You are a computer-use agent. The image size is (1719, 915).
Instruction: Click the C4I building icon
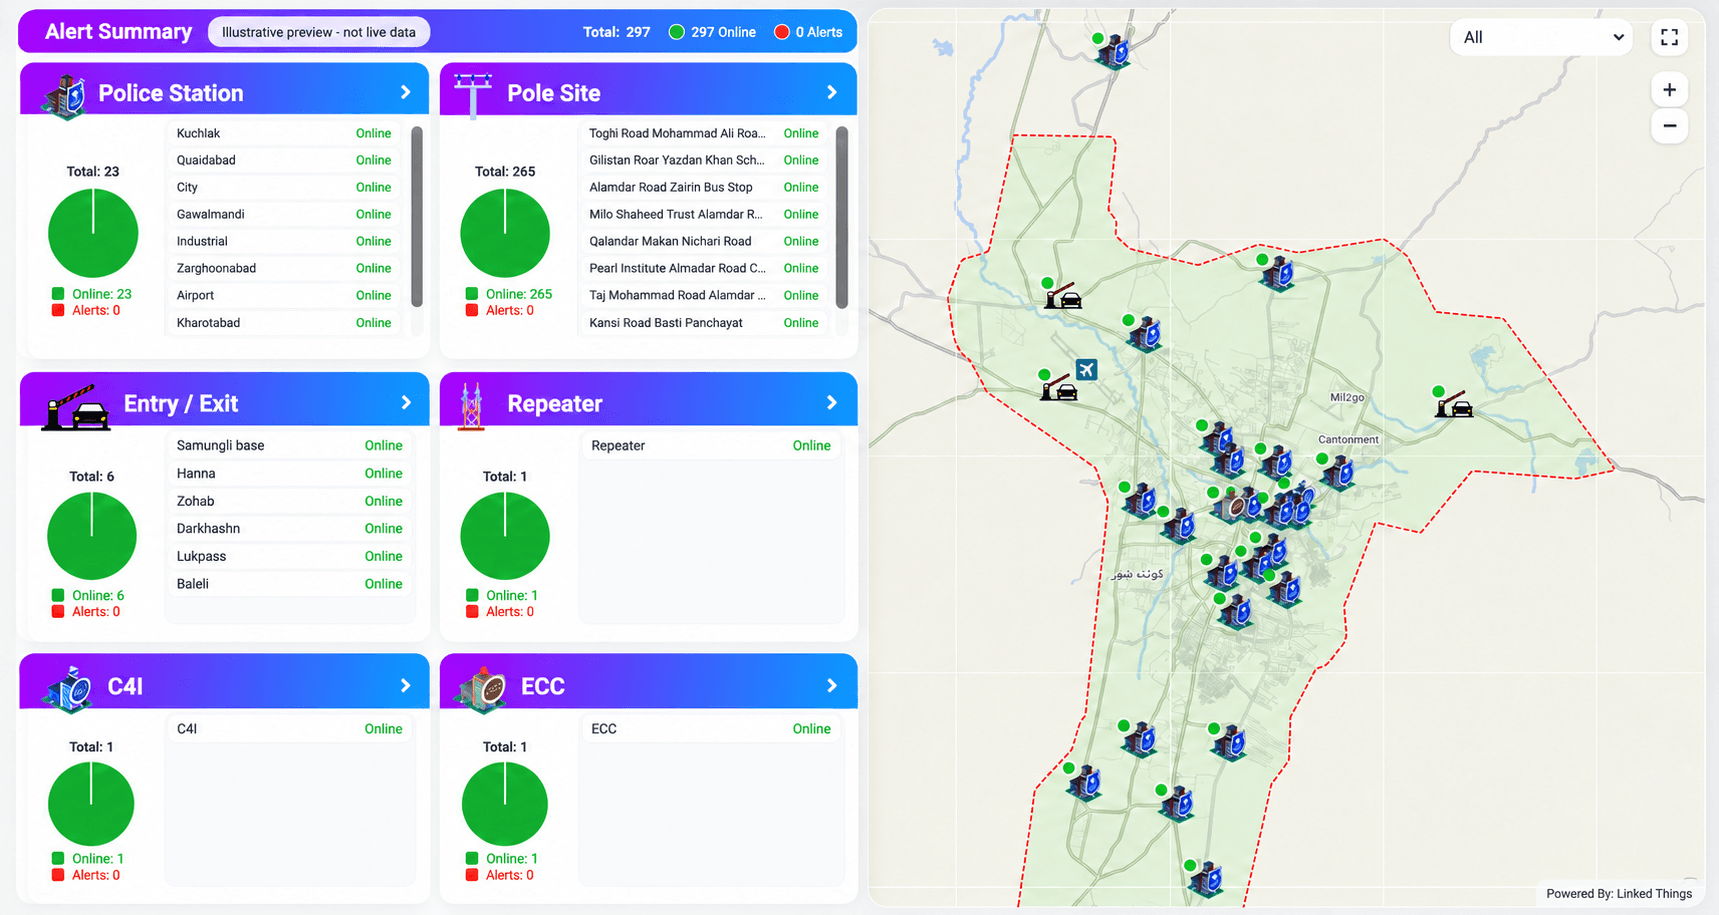[x=69, y=689]
